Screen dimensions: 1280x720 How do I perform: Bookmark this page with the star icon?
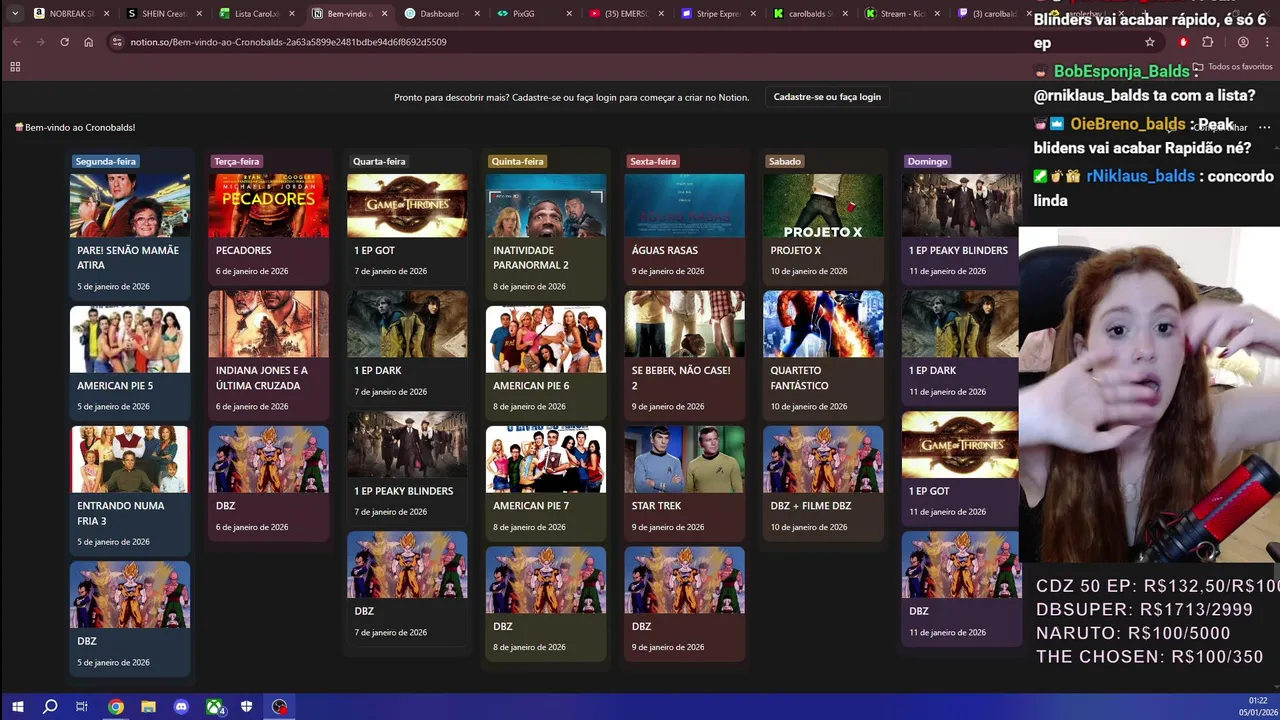pyautogui.click(x=1150, y=42)
